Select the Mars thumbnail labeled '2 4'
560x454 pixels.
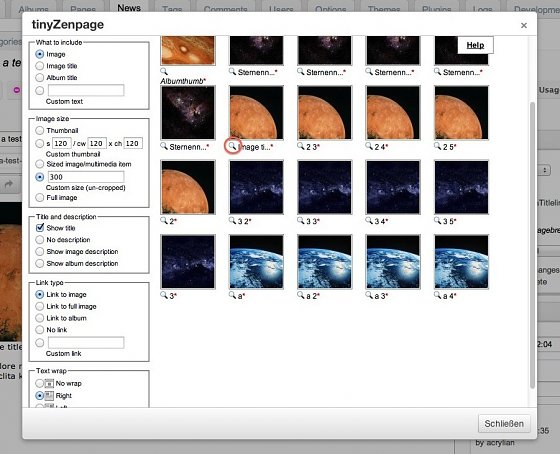click(x=393, y=113)
